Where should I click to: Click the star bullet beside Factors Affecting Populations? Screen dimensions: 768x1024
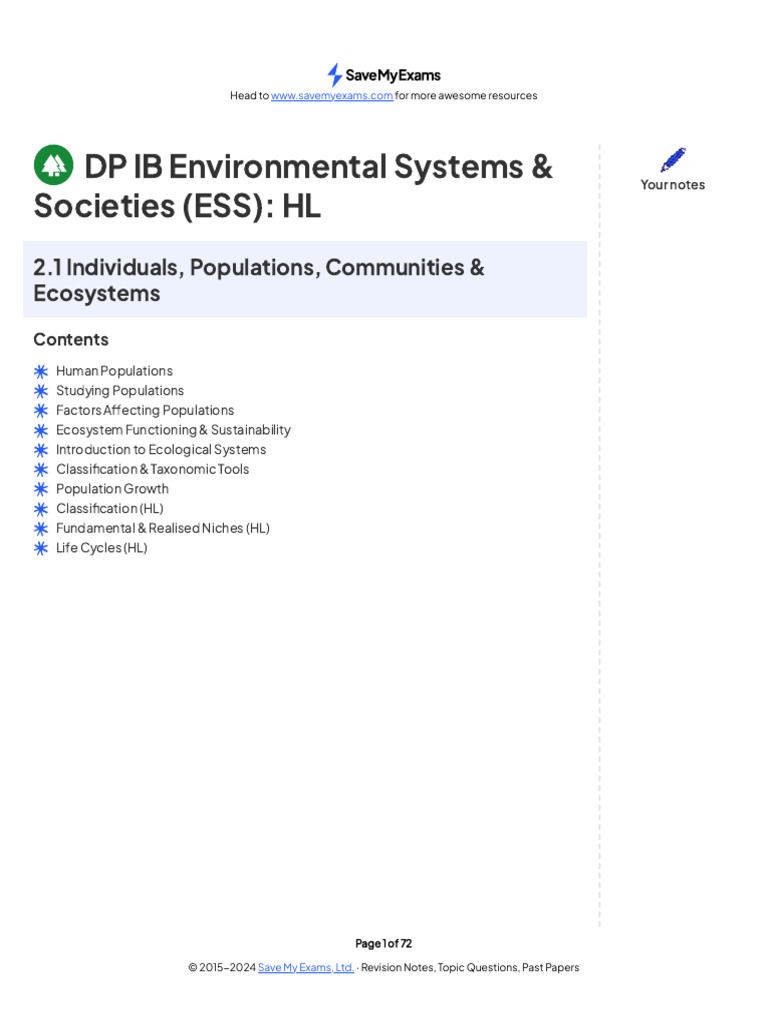click(40, 411)
